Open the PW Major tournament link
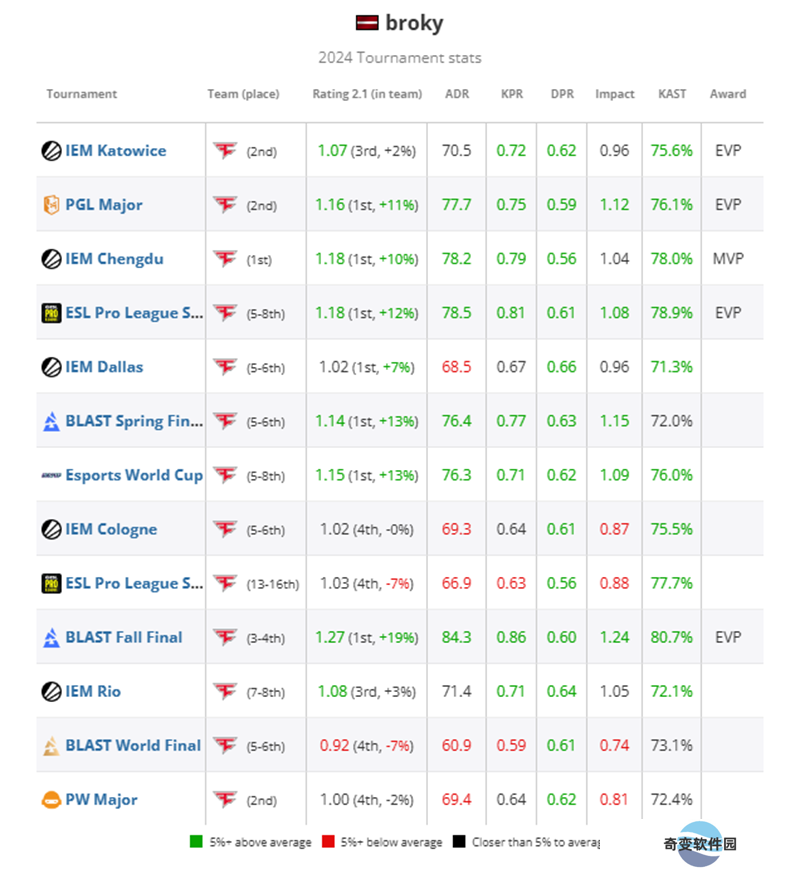800x869 pixels. [x=101, y=800]
